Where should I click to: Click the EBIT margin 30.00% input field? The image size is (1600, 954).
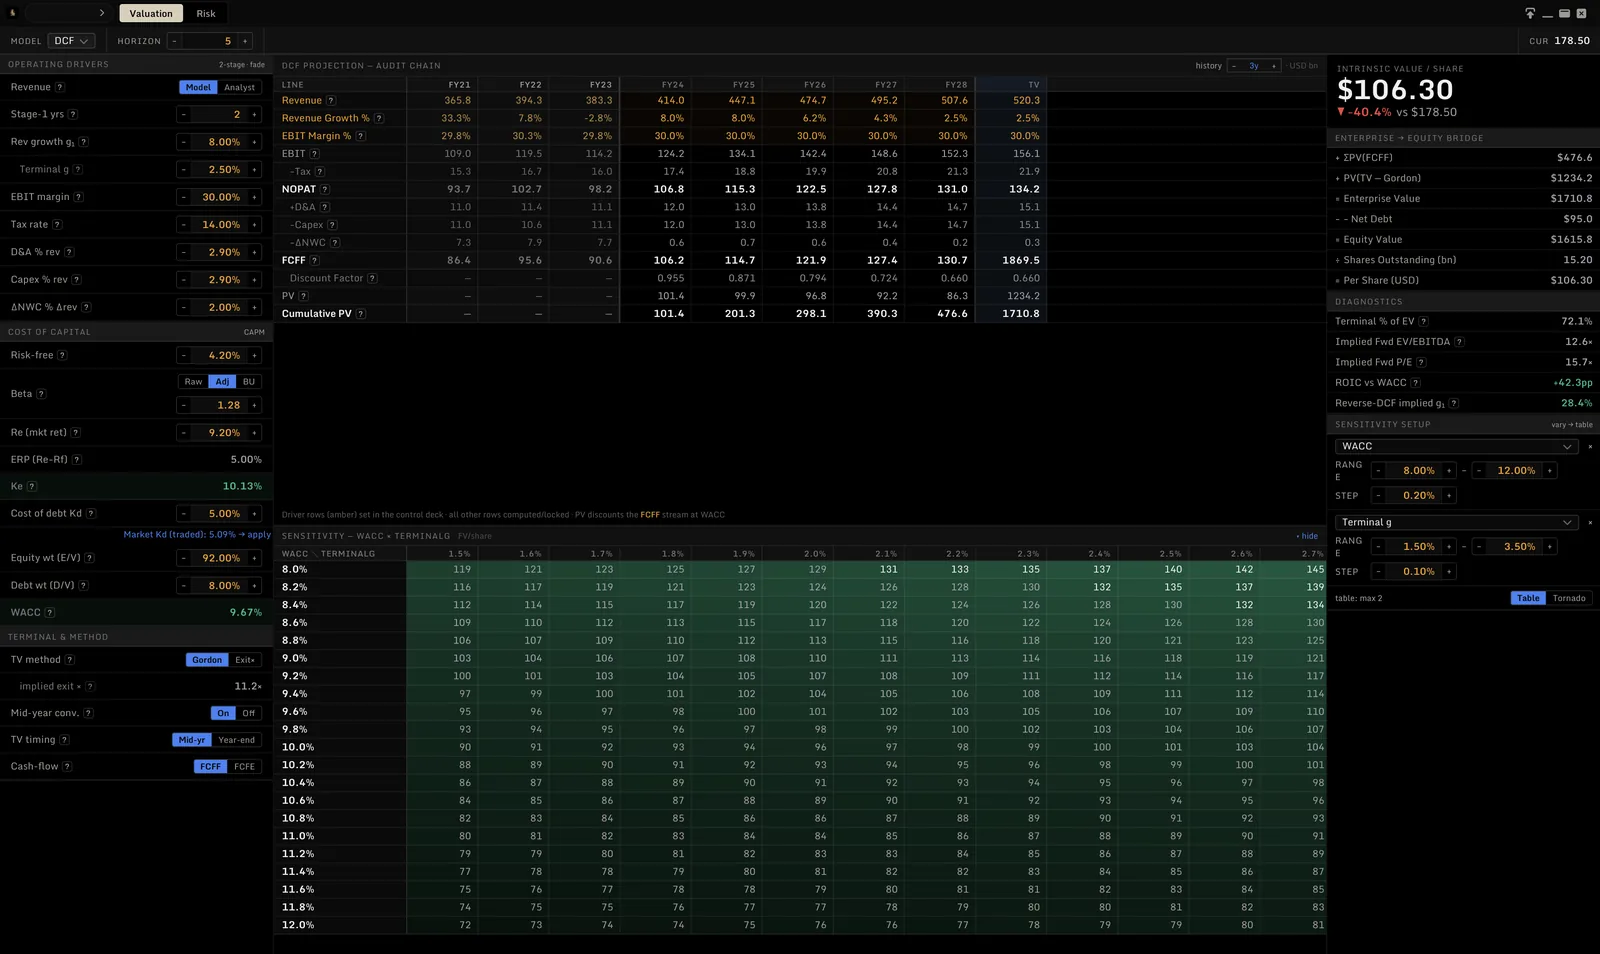[220, 197]
